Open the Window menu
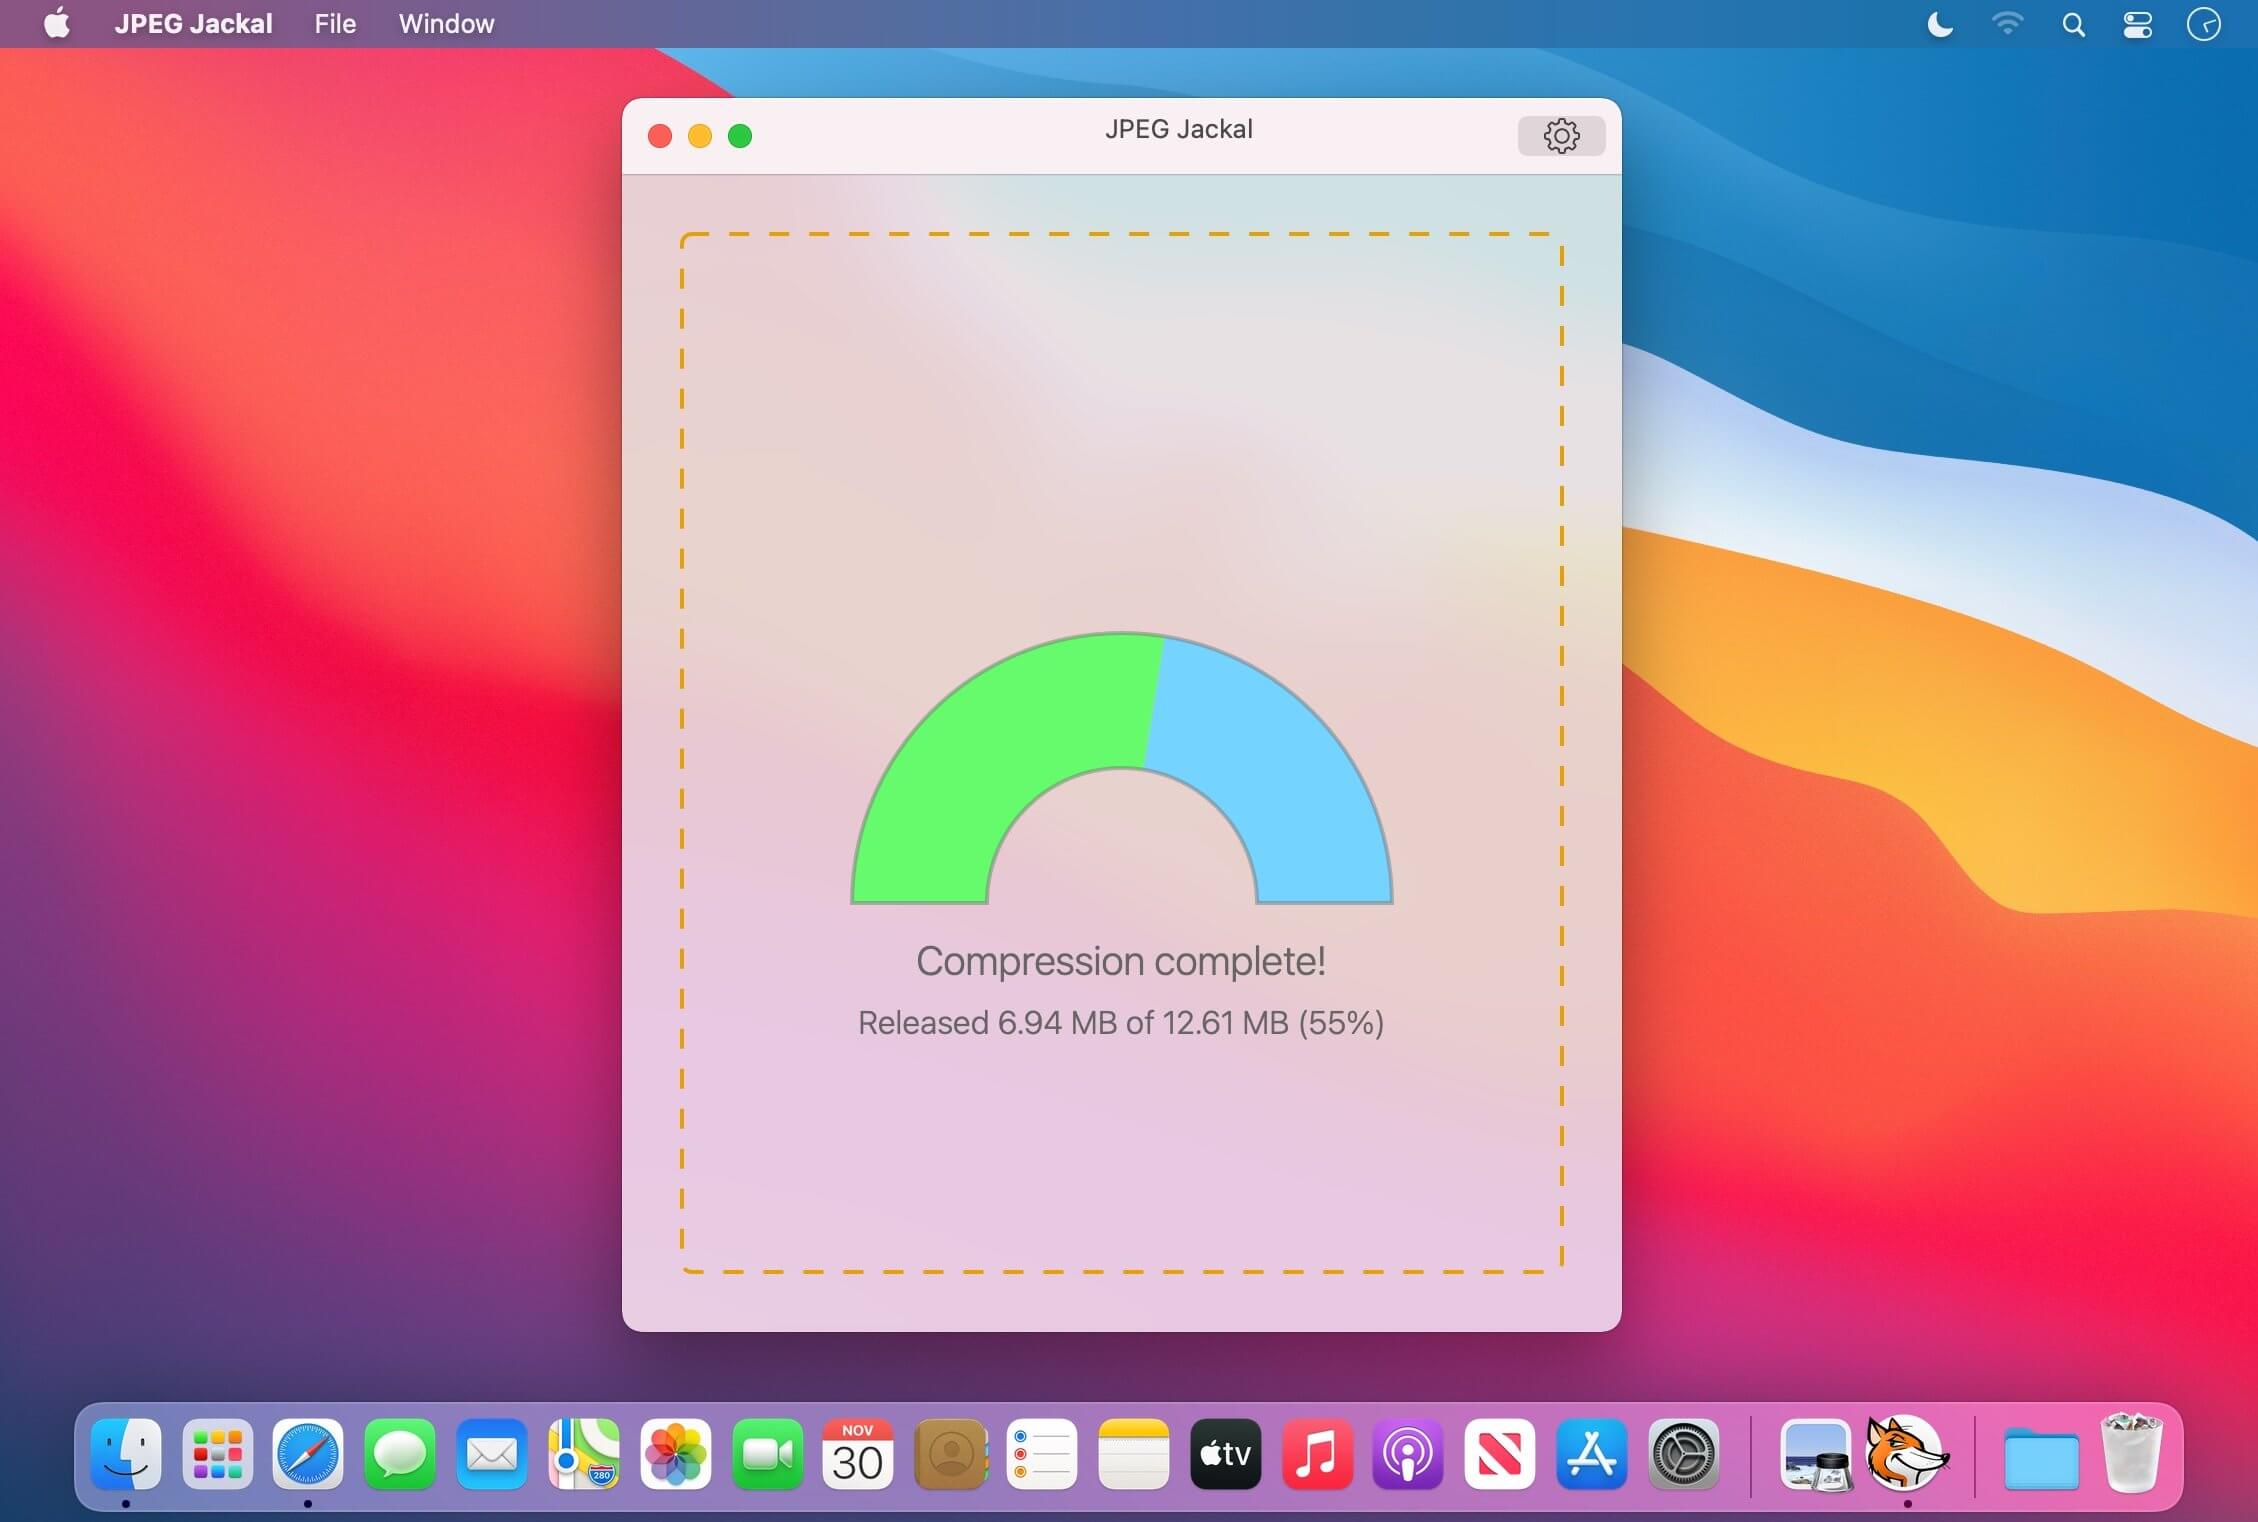Image resolution: width=2258 pixels, height=1522 pixels. (446, 24)
